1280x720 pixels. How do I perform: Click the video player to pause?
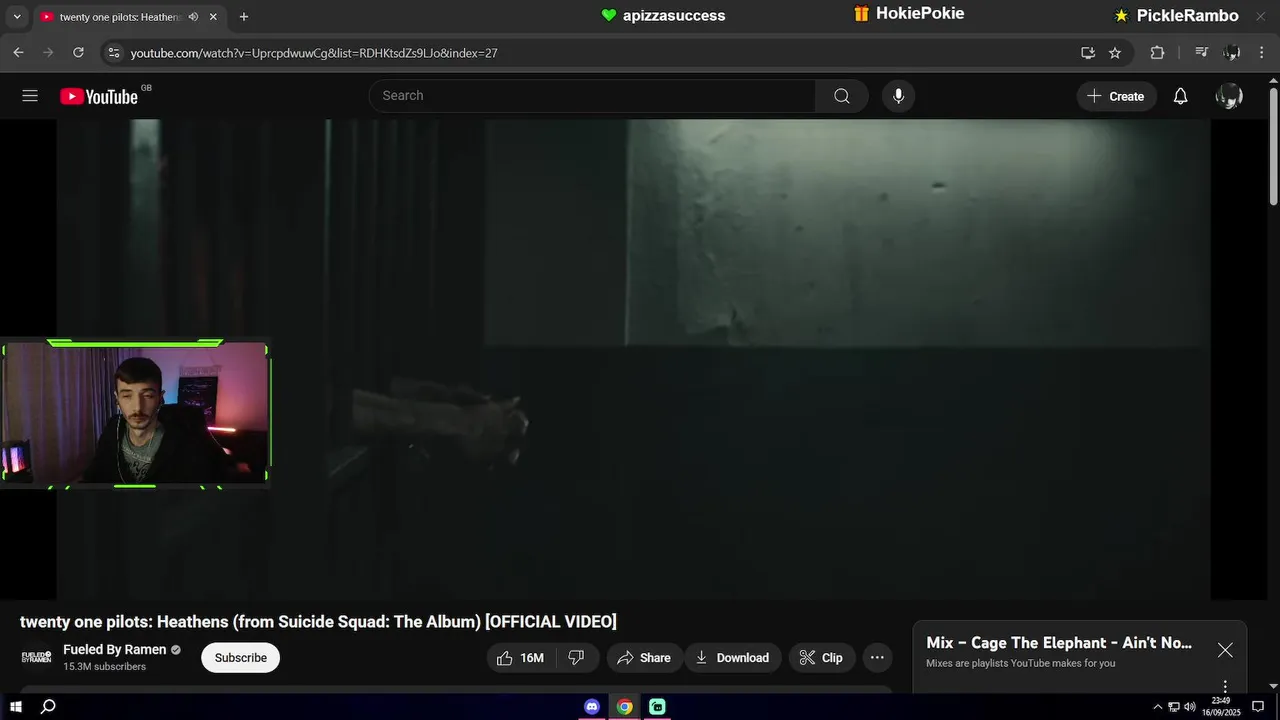pyautogui.click(x=633, y=360)
